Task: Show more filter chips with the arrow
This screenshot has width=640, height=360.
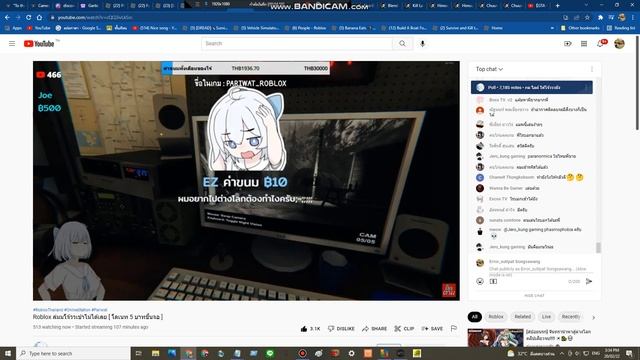Action: coord(593,317)
